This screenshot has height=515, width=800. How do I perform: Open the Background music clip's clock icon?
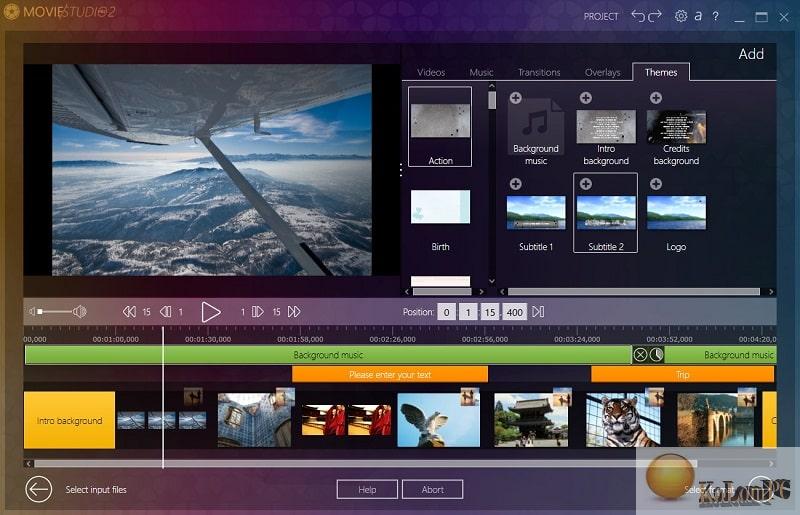coord(657,355)
